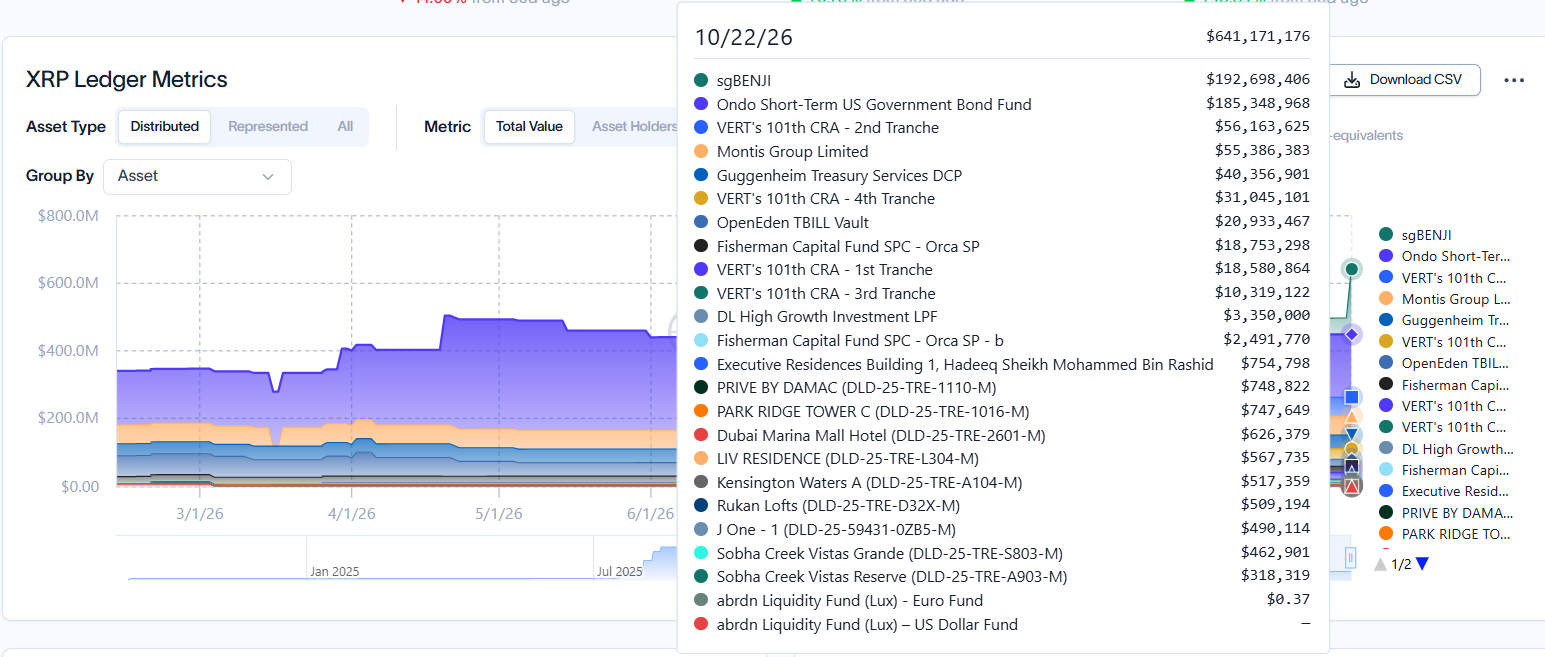Screen dimensions: 1545x657
Task: Toggle sgBENJI series in chart legend
Action: point(1416,235)
